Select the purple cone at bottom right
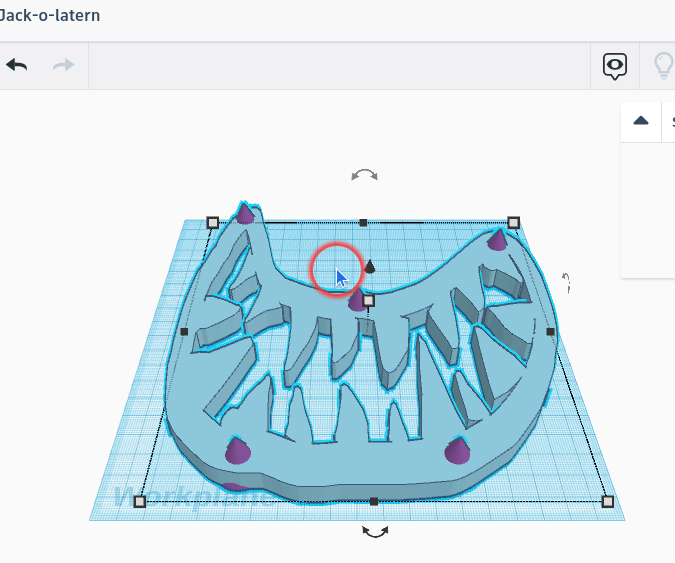Image resolution: width=675 pixels, height=563 pixels. click(457, 451)
